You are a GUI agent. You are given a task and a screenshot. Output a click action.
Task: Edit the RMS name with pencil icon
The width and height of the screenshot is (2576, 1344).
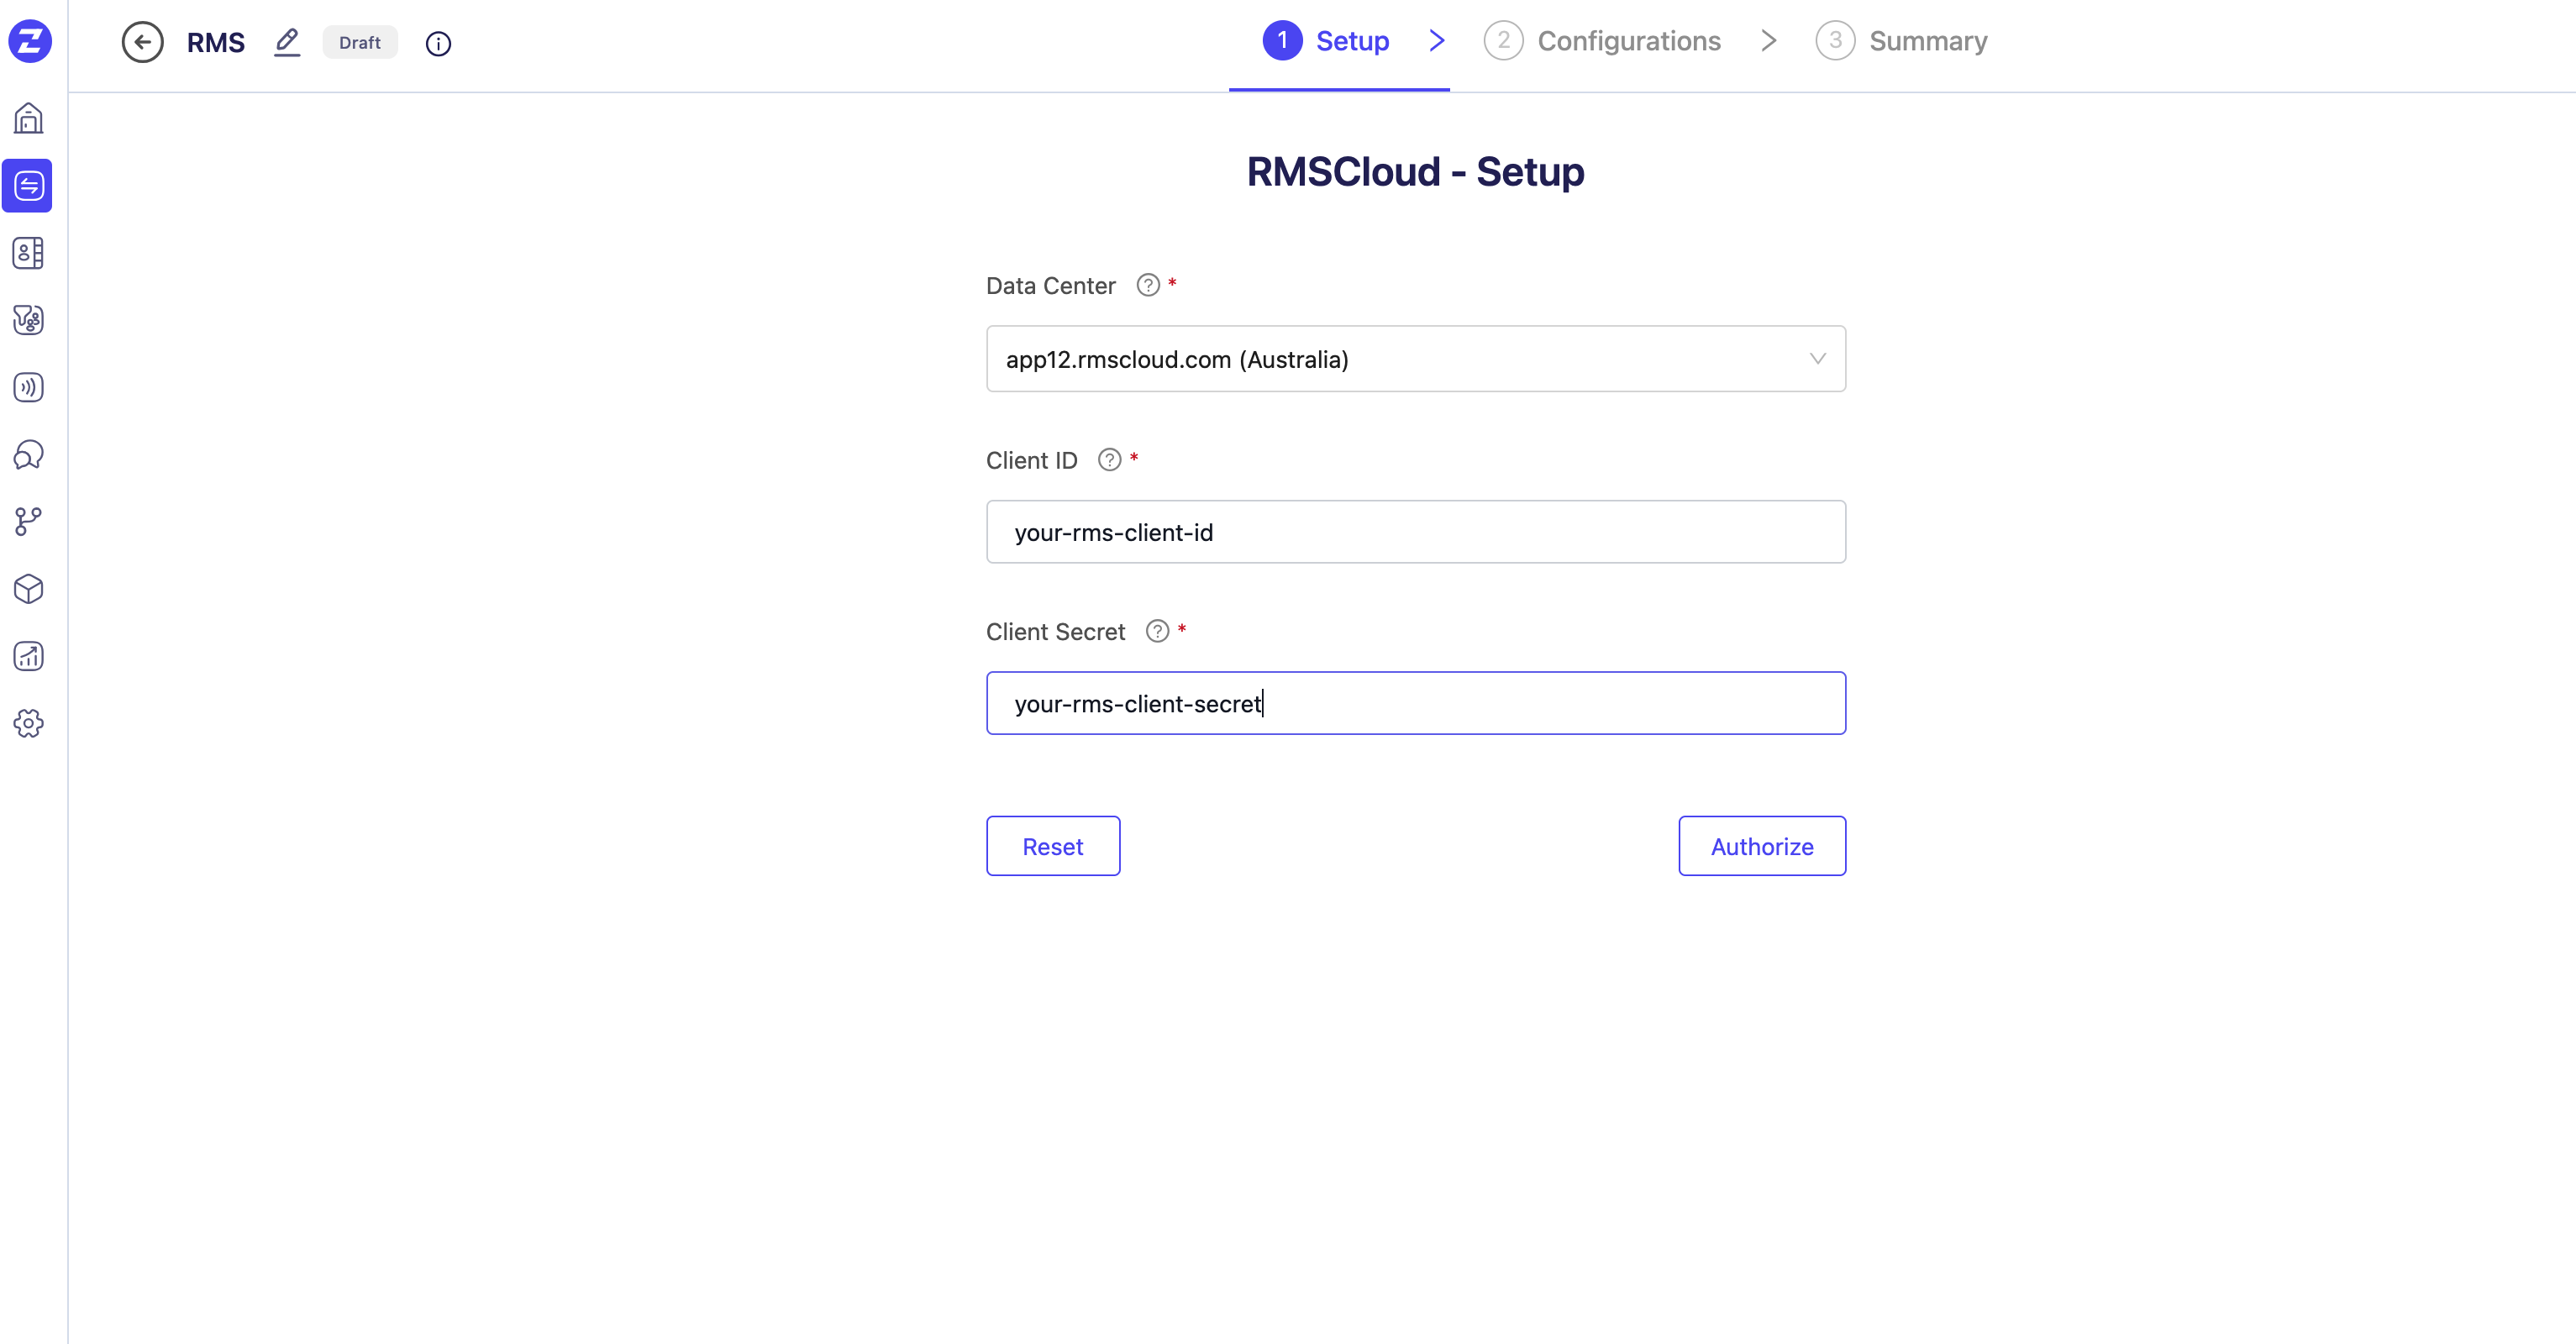point(287,42)
